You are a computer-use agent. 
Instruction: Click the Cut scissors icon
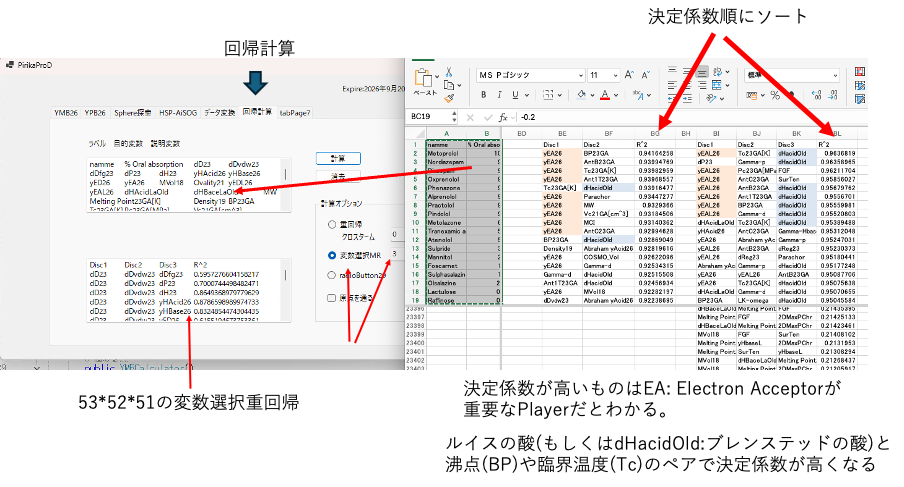pos(449,72)
